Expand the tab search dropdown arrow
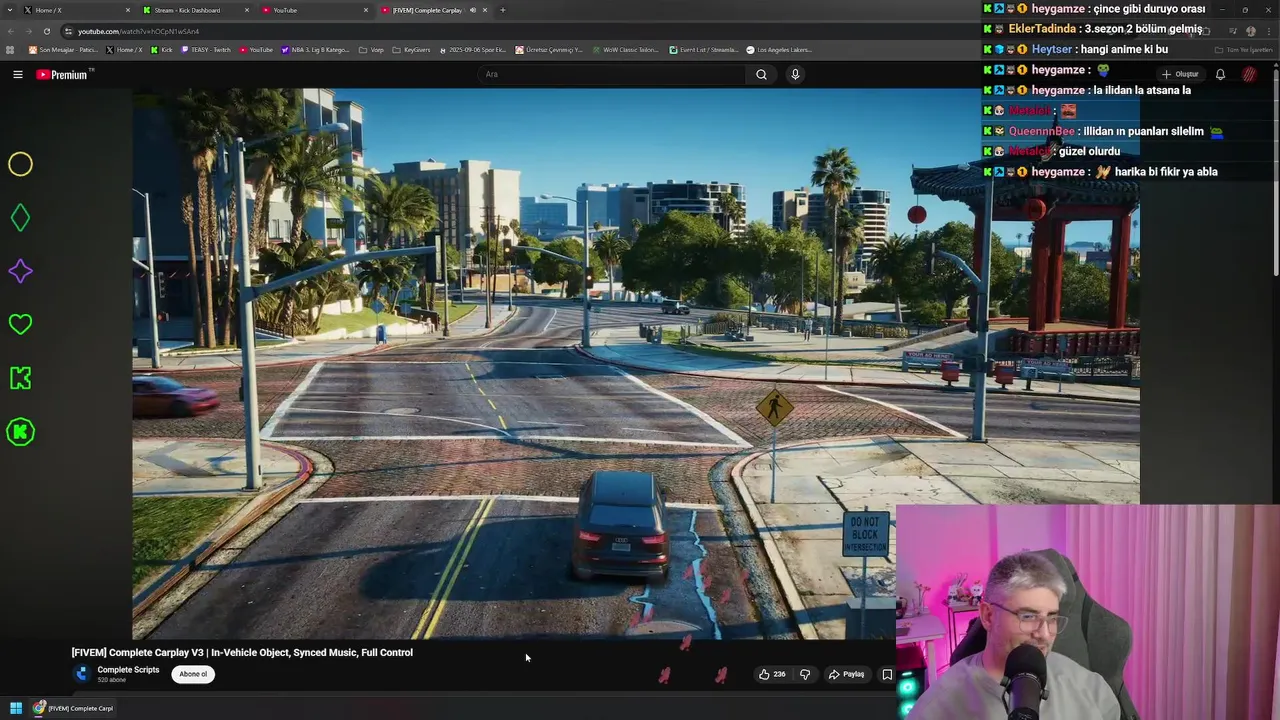The width and height of the screenshot is (1280, 720). point(8,10)
